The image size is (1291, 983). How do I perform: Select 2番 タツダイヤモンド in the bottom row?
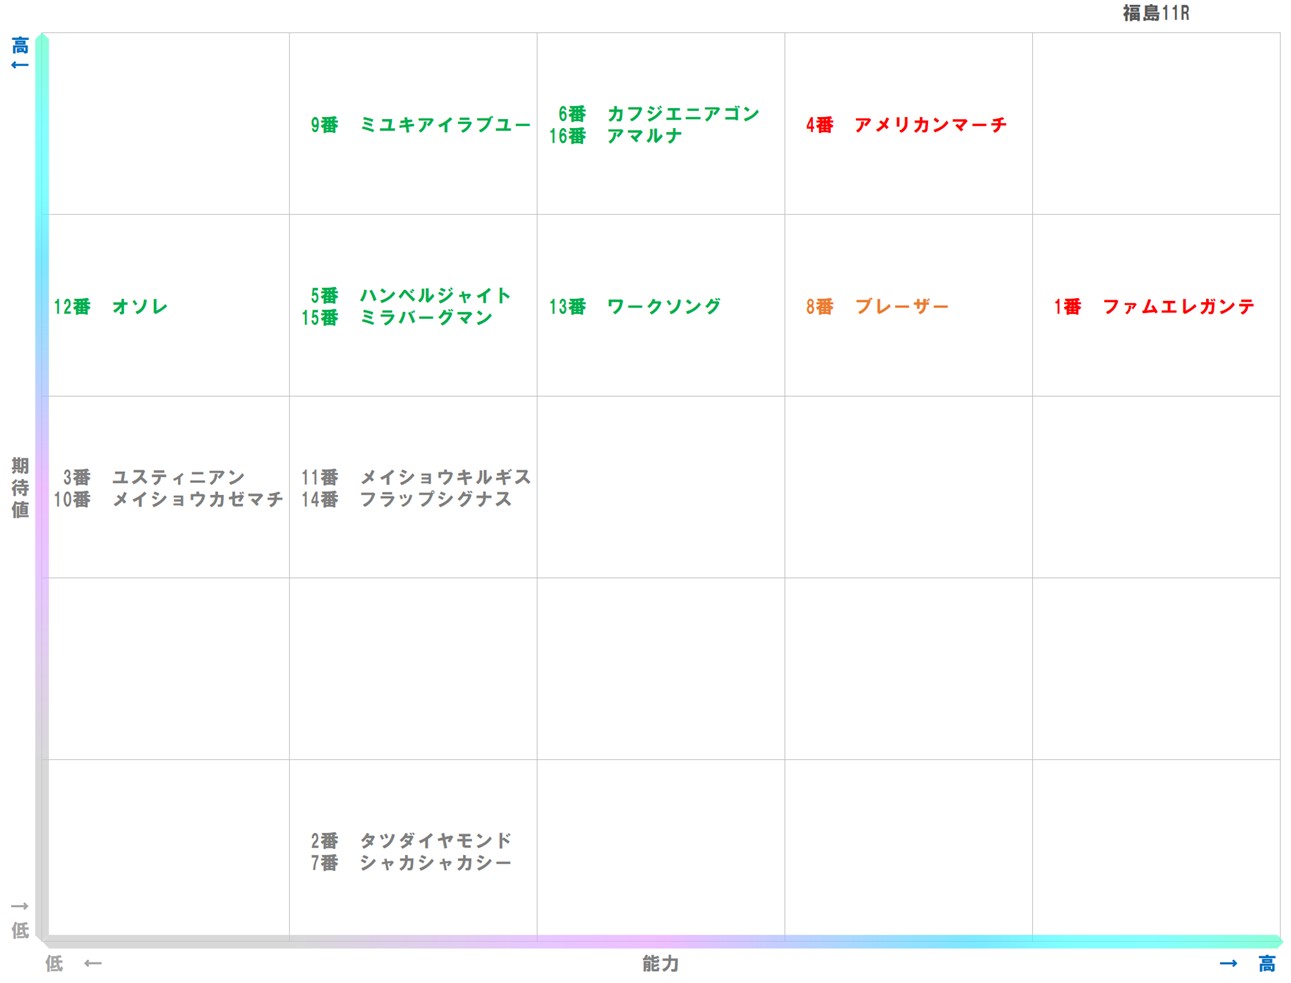point(408,841)
